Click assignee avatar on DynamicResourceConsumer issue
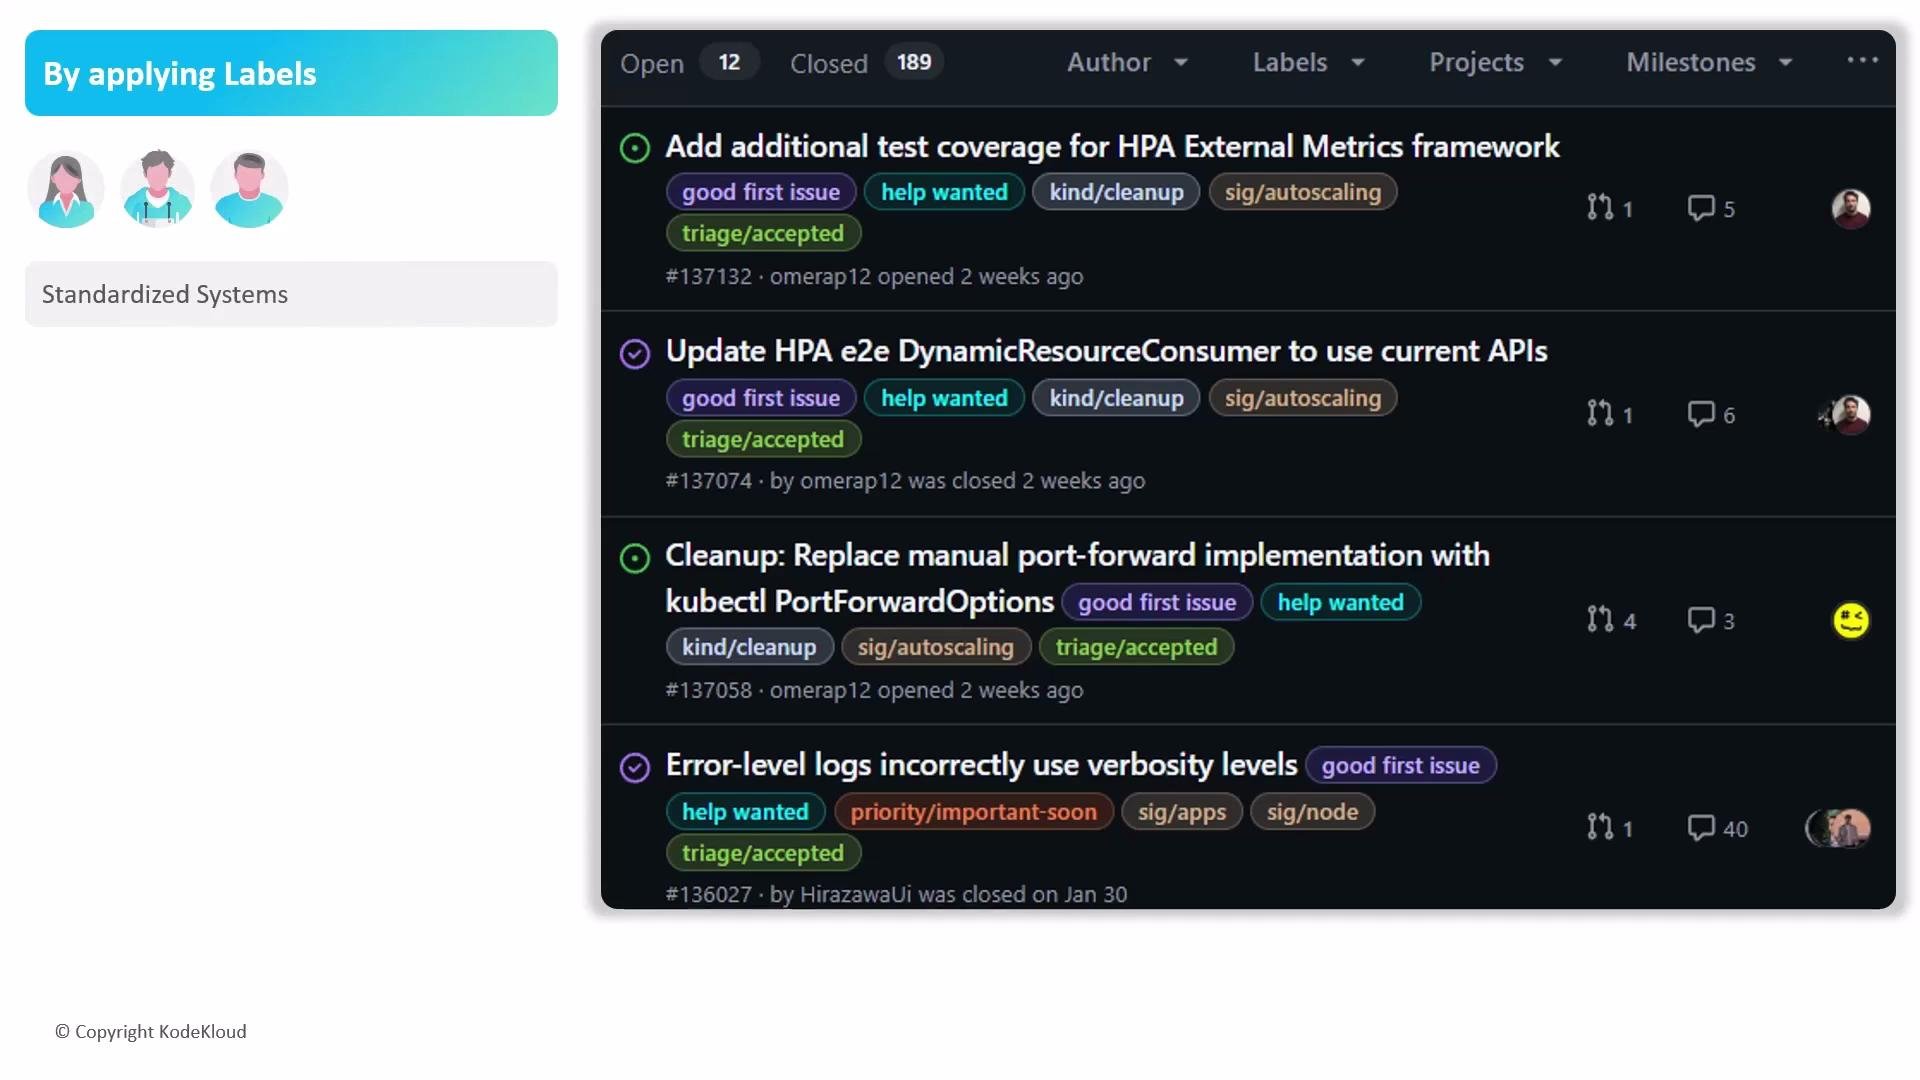Viewport: 1920px width, 1080px height. (x=1846, y=414)
